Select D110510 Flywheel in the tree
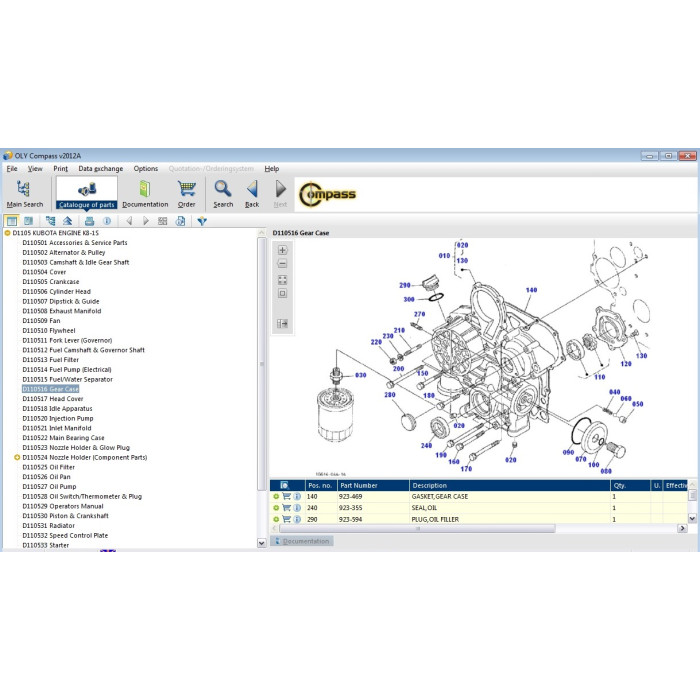 [49, 330]
